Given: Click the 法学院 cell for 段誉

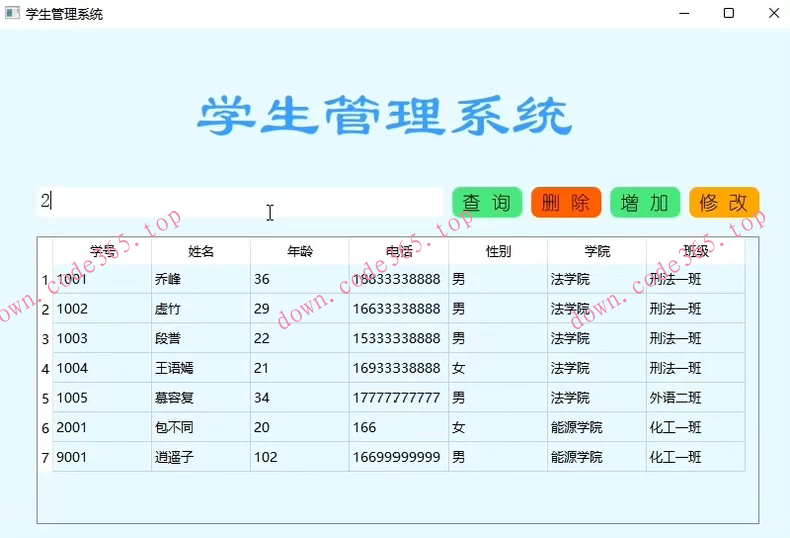Looking at the screenshot, I should pyautogui.click(x=597, y=339).
